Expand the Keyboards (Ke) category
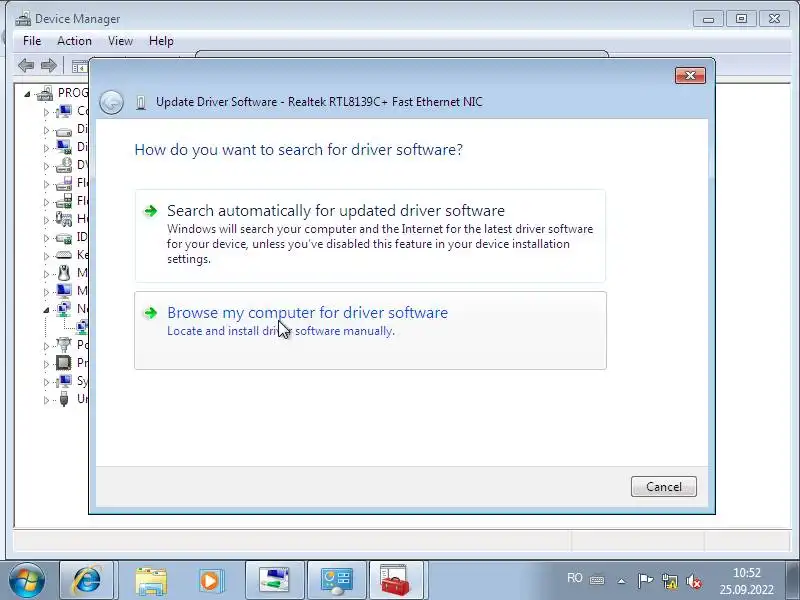This screenshot has width=800, height=600. (46, 256)
